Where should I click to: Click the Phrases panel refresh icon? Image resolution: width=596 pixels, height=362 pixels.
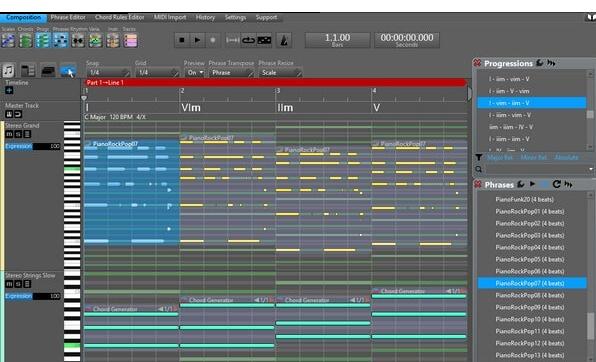[x=556, y=184]
